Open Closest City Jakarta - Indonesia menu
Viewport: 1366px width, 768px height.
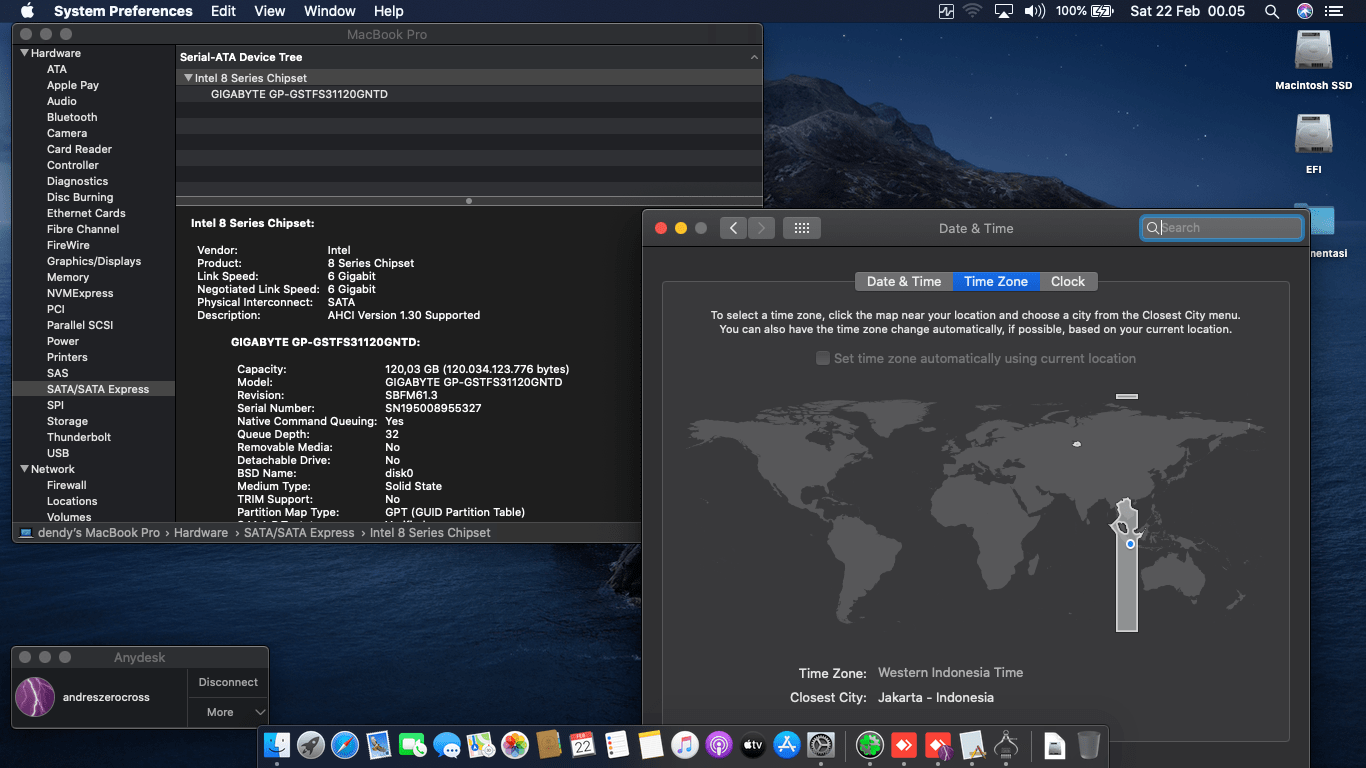[x=936, y=697]
